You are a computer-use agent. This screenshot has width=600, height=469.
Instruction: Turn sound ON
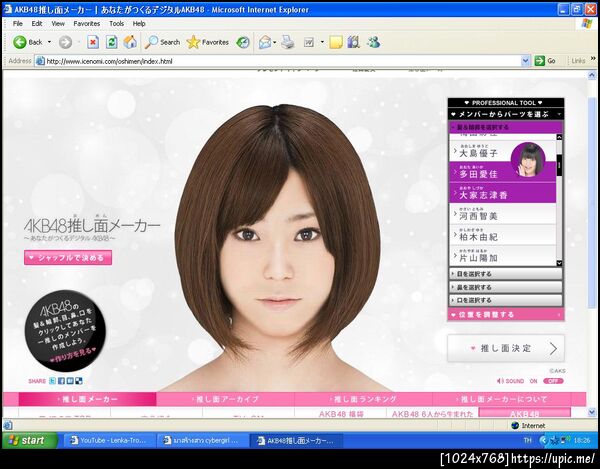(x=533, y=381)
